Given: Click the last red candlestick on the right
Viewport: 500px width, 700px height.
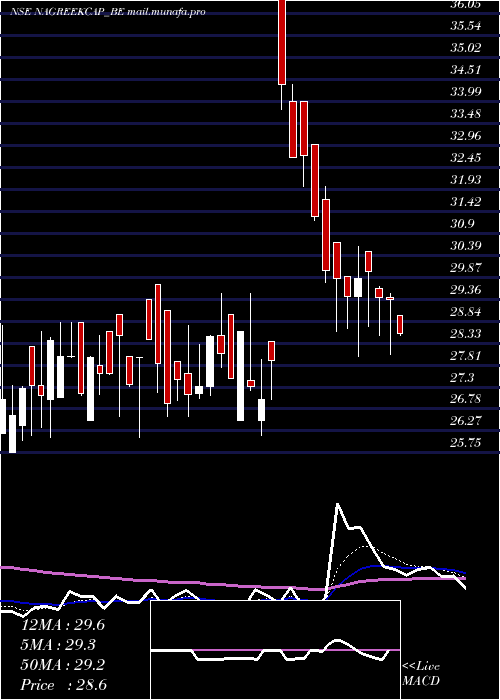Looking at the screenshot, I should tap(400, 325).
